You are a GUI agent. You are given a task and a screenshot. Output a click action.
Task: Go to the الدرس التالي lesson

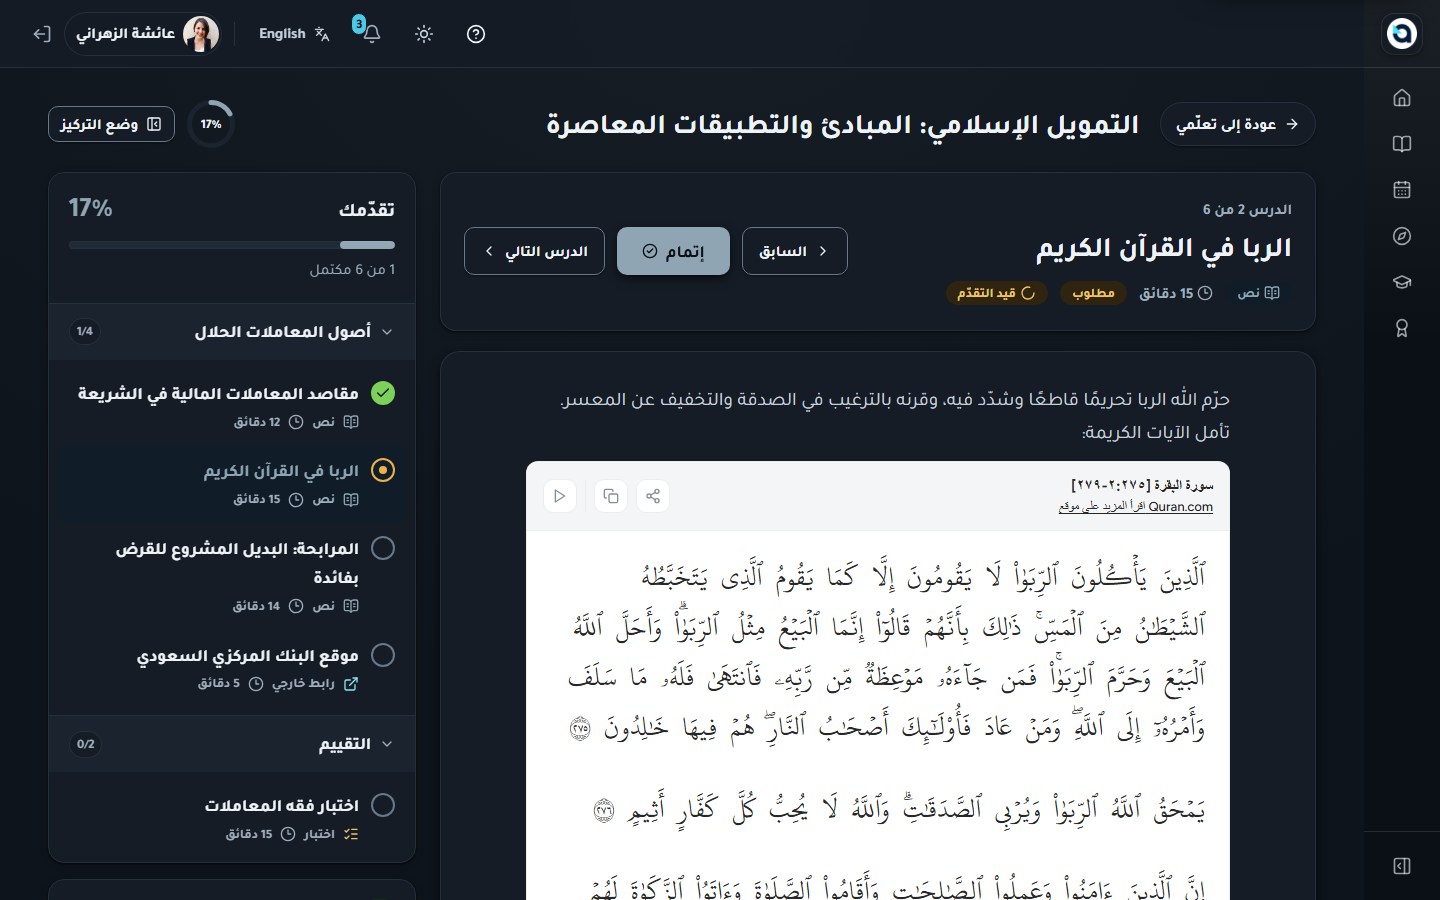tap(534, 251)
